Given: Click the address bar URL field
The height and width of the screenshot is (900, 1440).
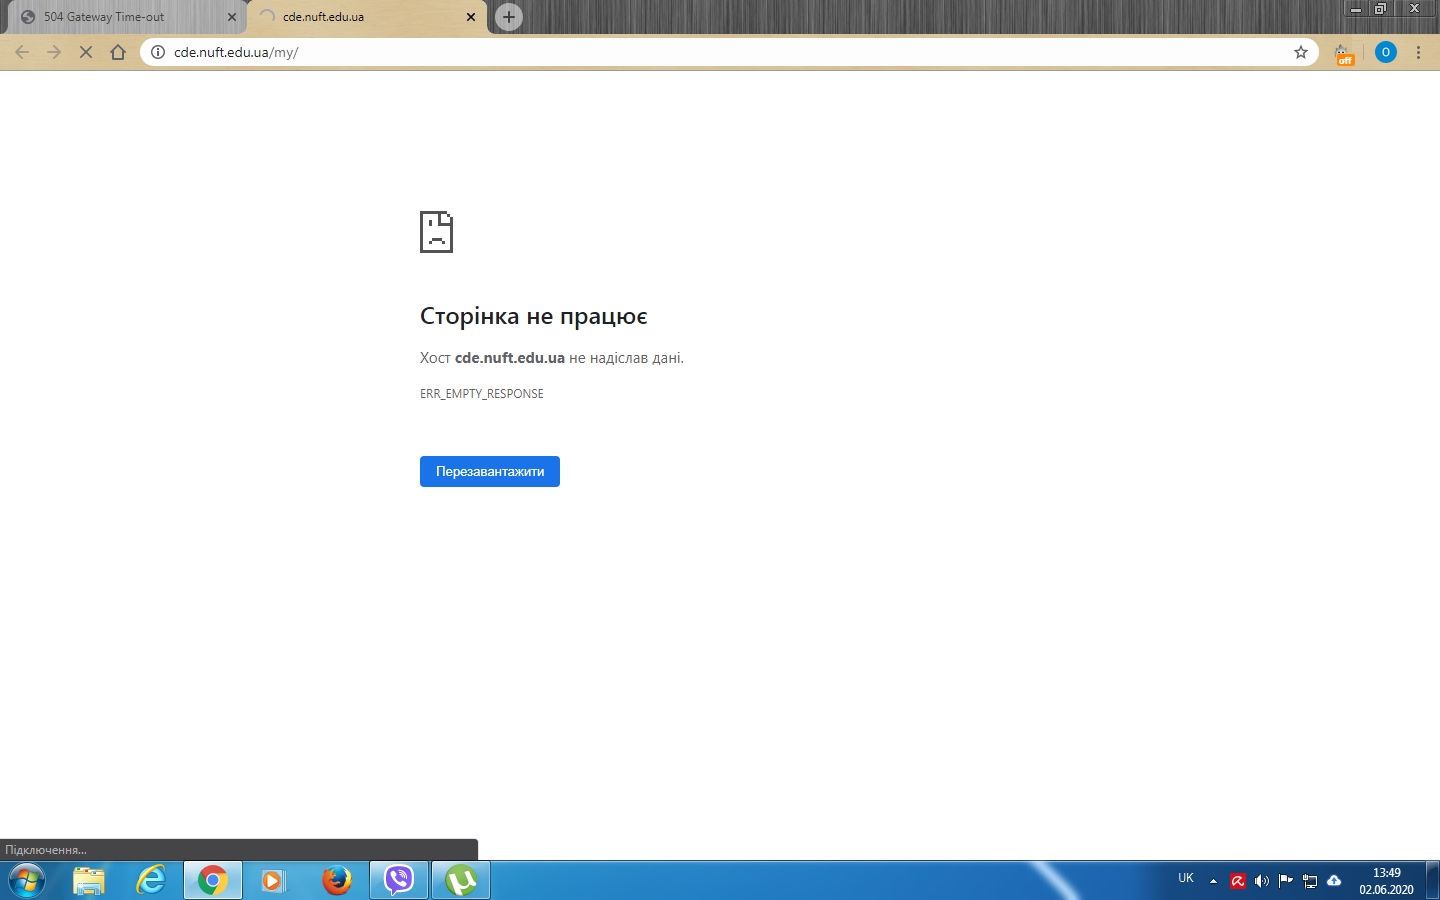Looking at the screenshot, I should click(x=700, y=52).
